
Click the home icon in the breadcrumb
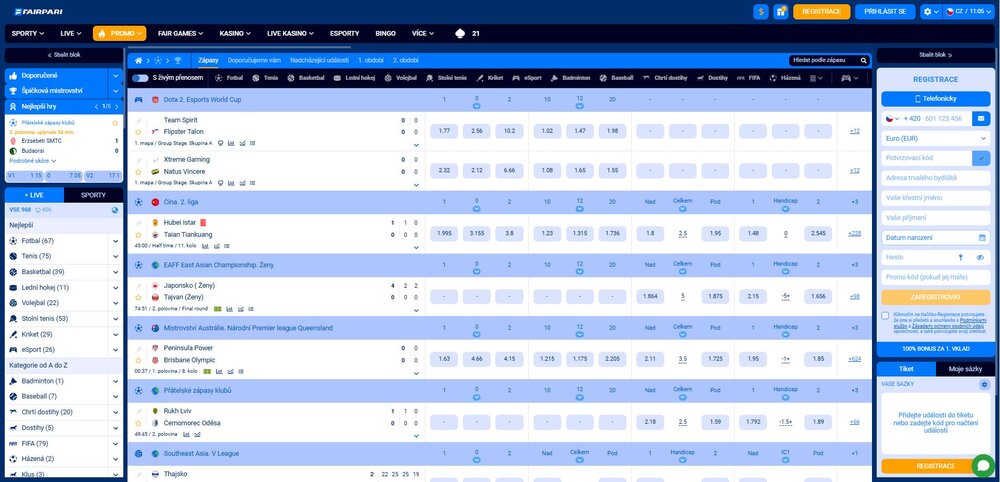(138, 60)
